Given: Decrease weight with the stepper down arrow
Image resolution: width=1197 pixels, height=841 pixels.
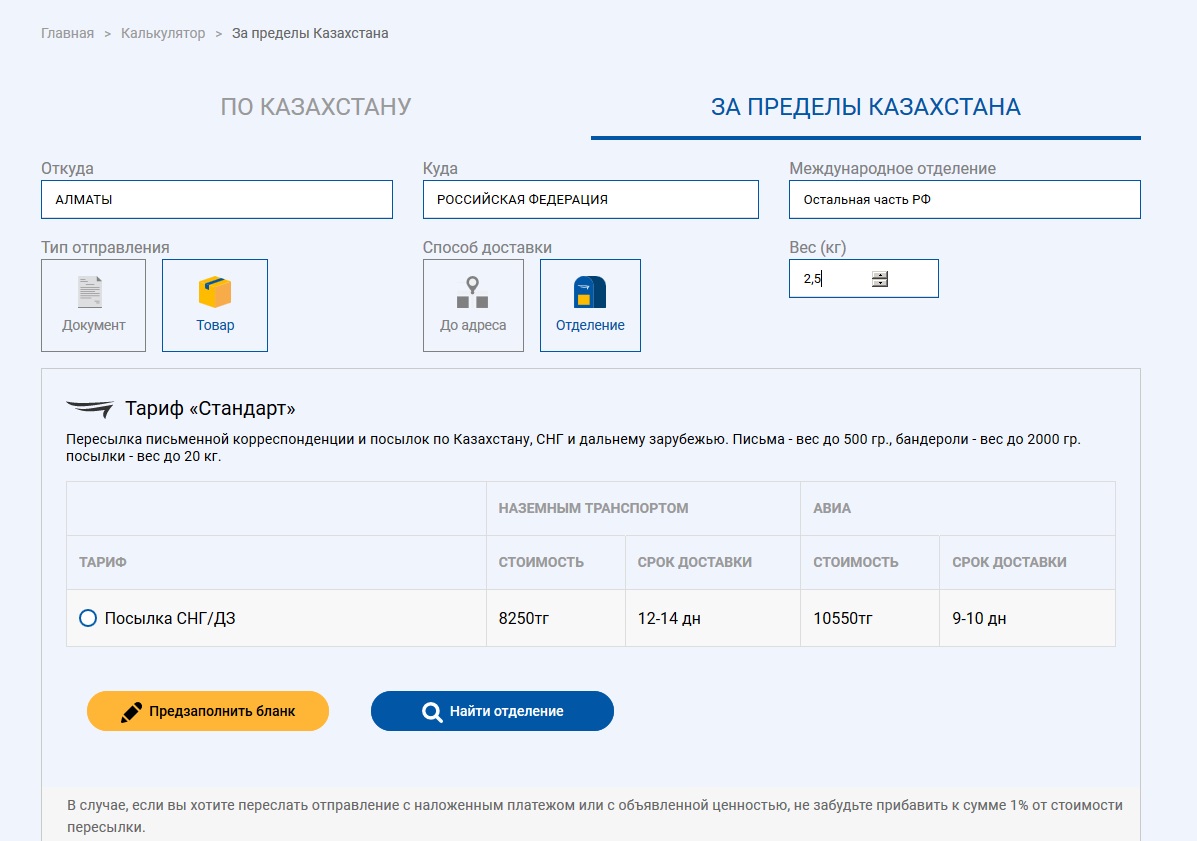Looking at the screenshot, I should coord(879,284).
